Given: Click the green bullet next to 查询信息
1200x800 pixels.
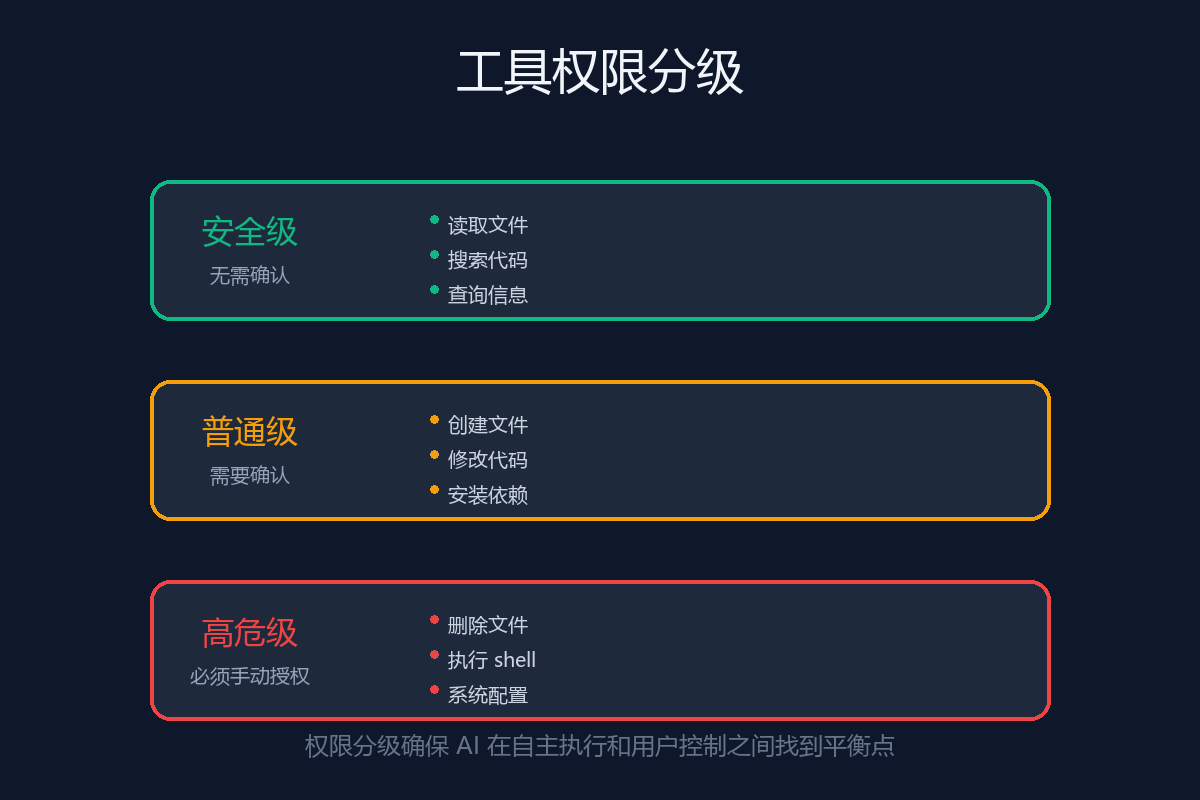Looking at the screenshot, I should 434,290.
